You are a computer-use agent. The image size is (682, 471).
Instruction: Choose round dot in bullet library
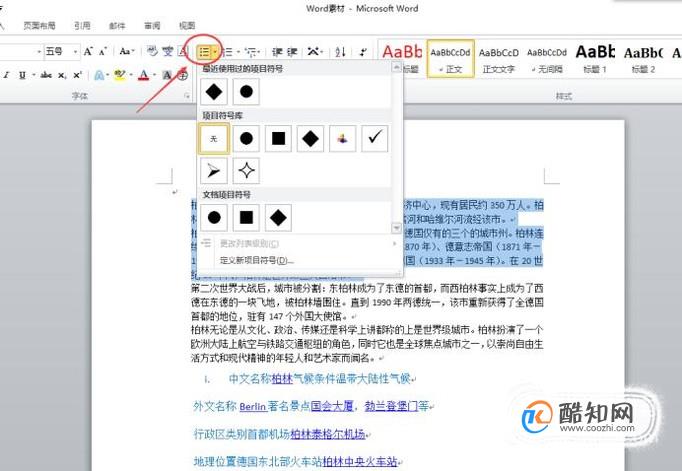click(x=246, y=139)
